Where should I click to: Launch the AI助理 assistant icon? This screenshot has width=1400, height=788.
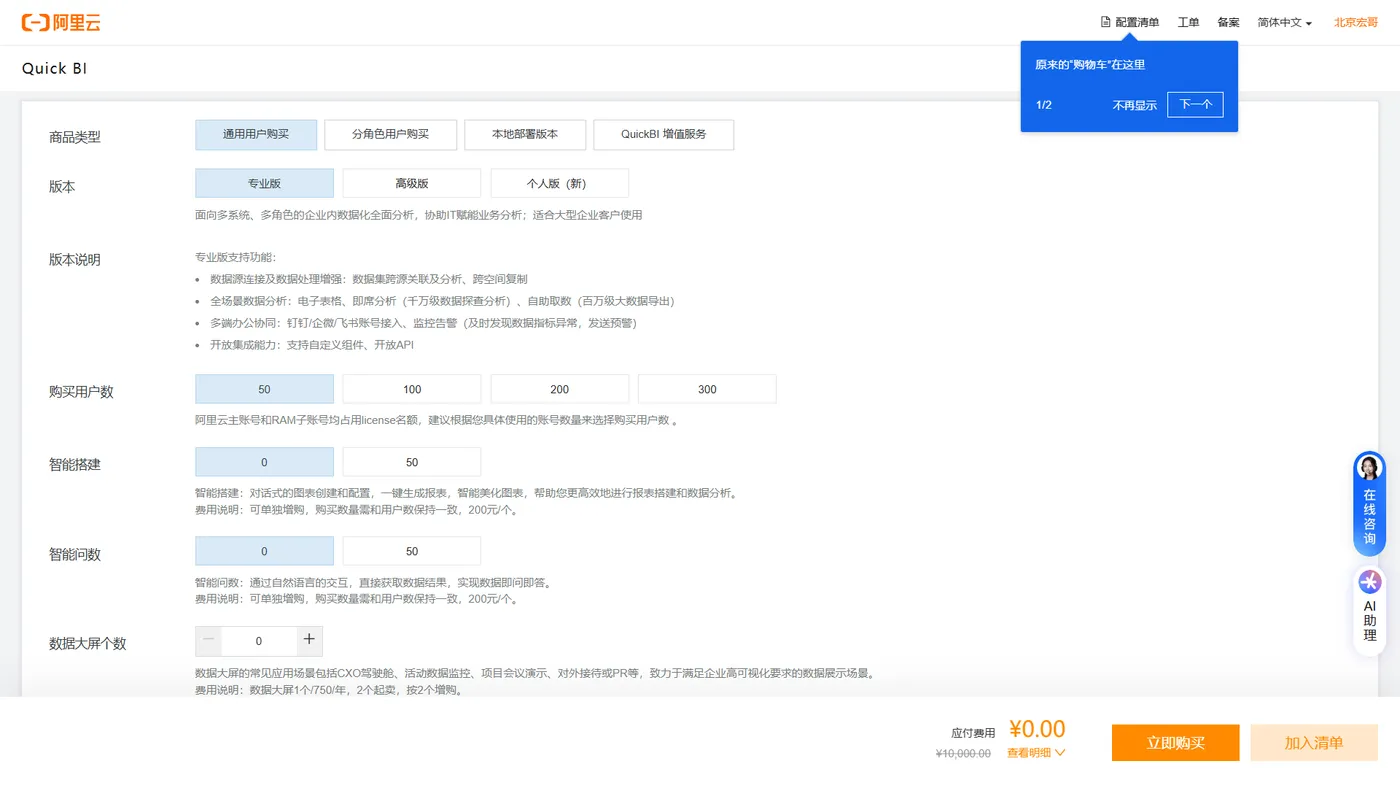point(1369,582)
